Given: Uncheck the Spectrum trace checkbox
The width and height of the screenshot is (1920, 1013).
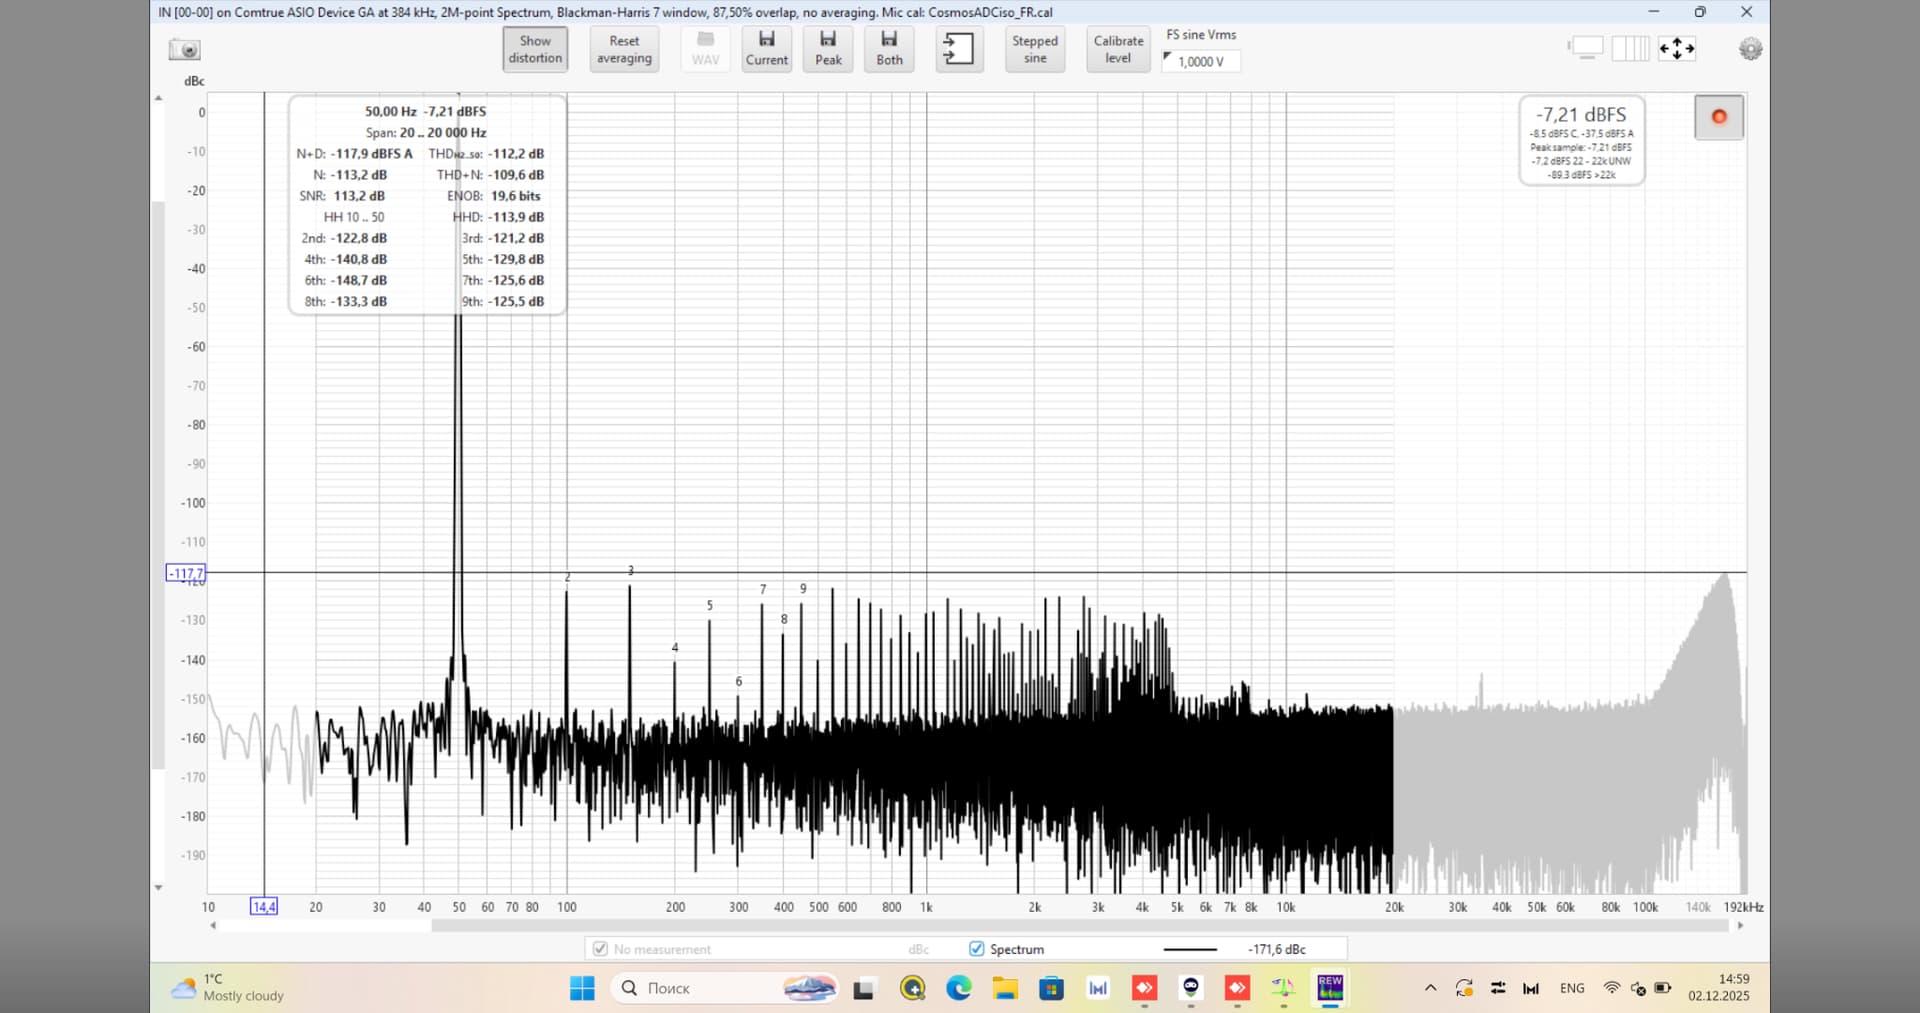Looking at the screenshot, I should tap(977, 949).
